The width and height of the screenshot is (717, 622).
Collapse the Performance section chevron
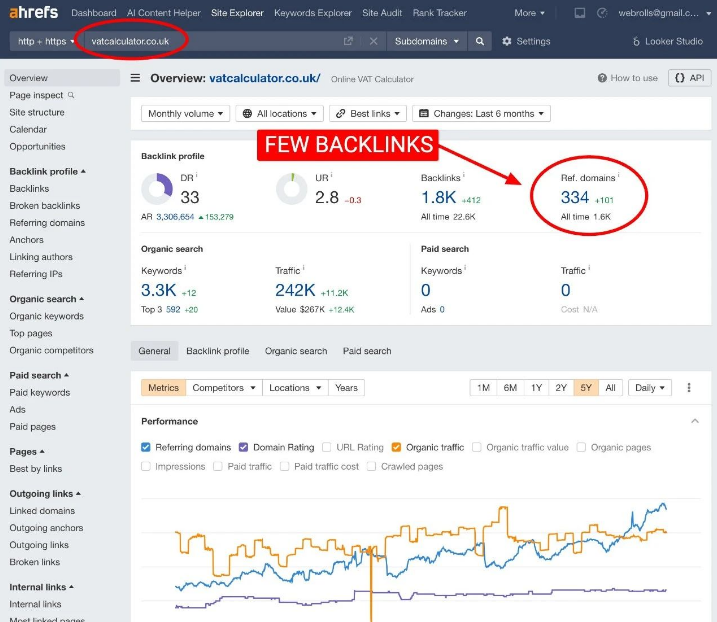pos(695,421)
